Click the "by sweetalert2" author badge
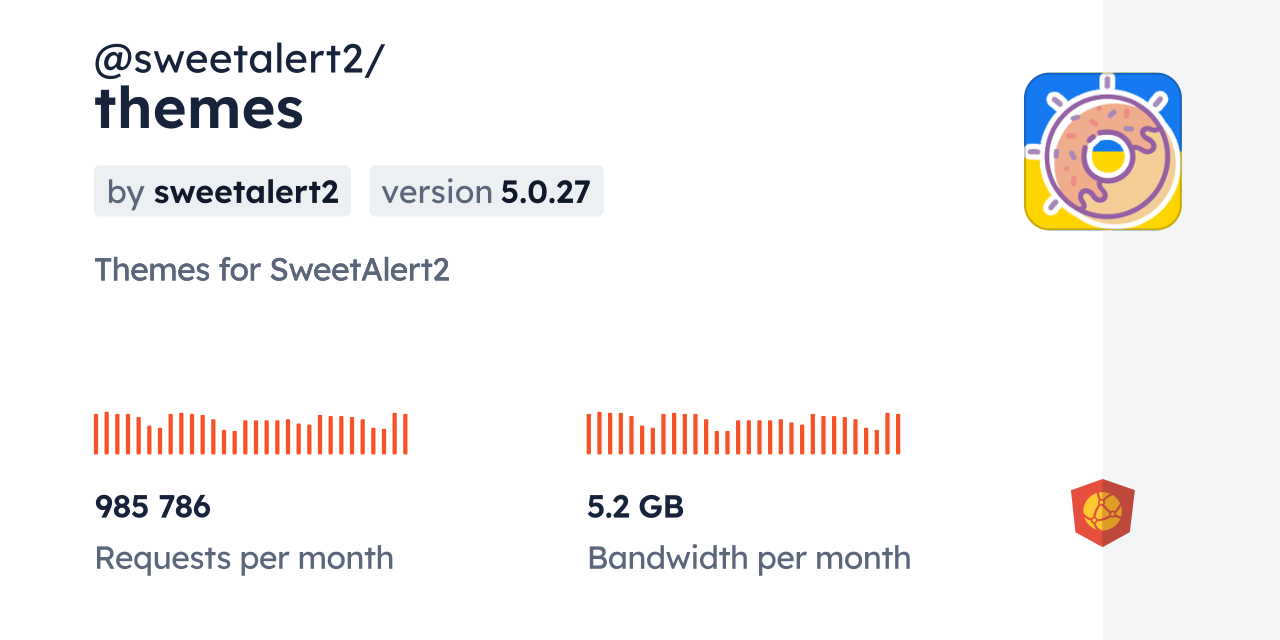 point(222,191)
